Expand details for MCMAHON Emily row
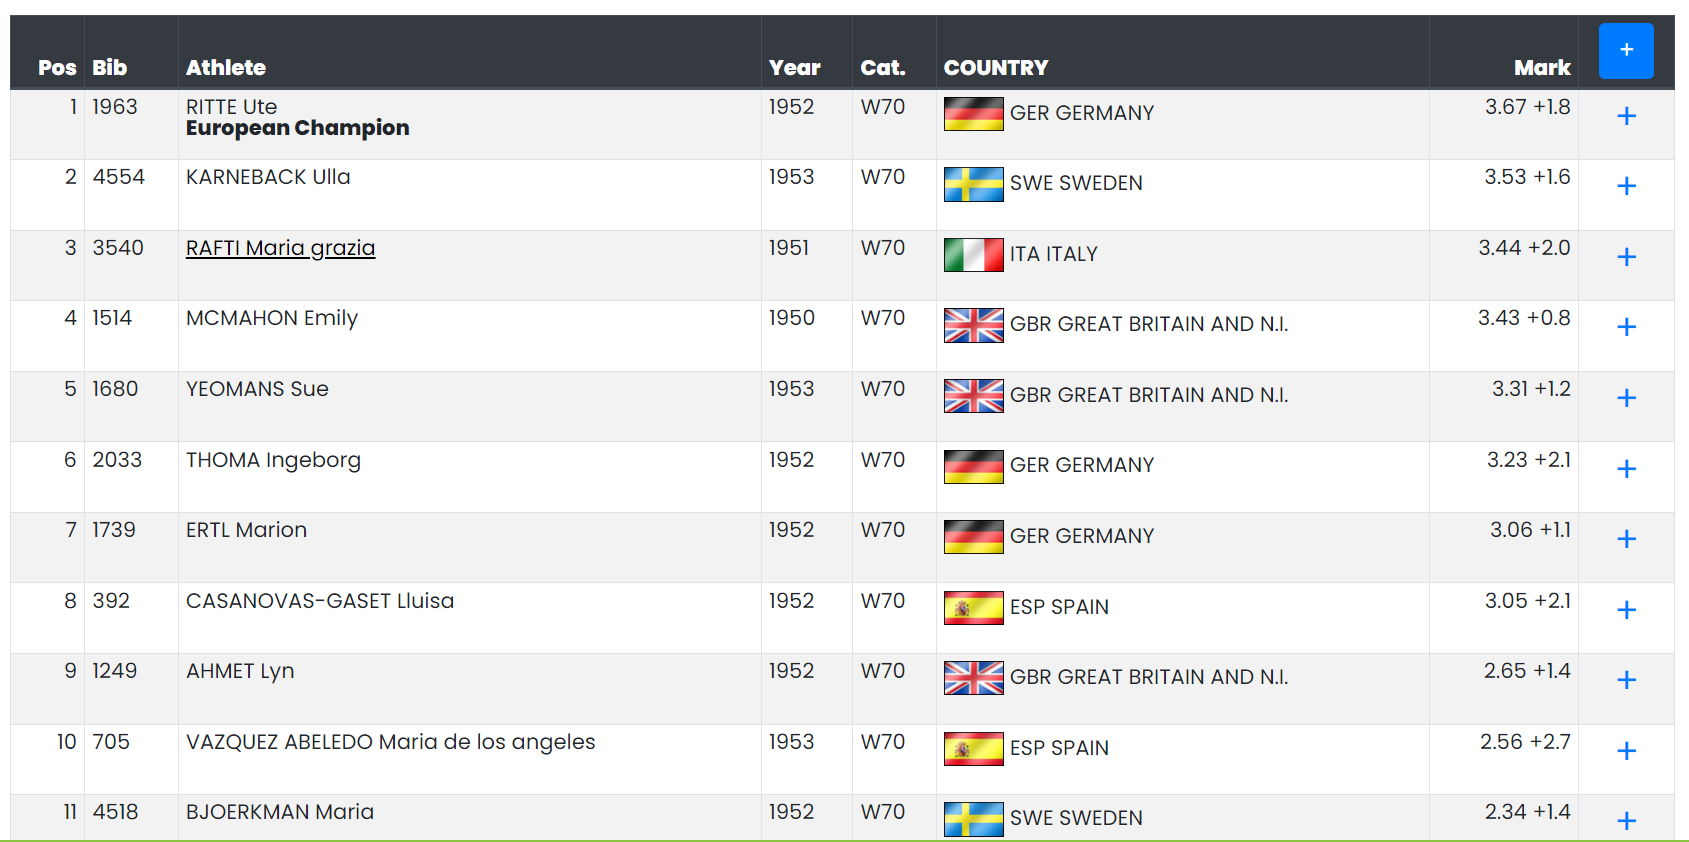1689x842 pixels. (1627, 327)
